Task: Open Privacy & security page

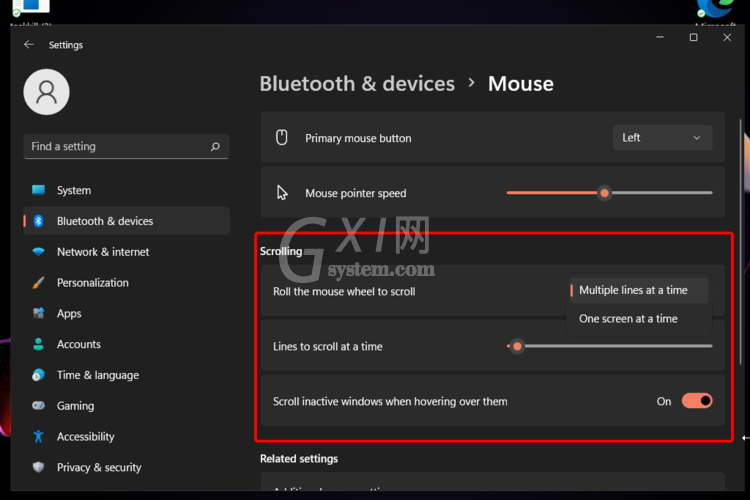Action: (x=126, y=467)
